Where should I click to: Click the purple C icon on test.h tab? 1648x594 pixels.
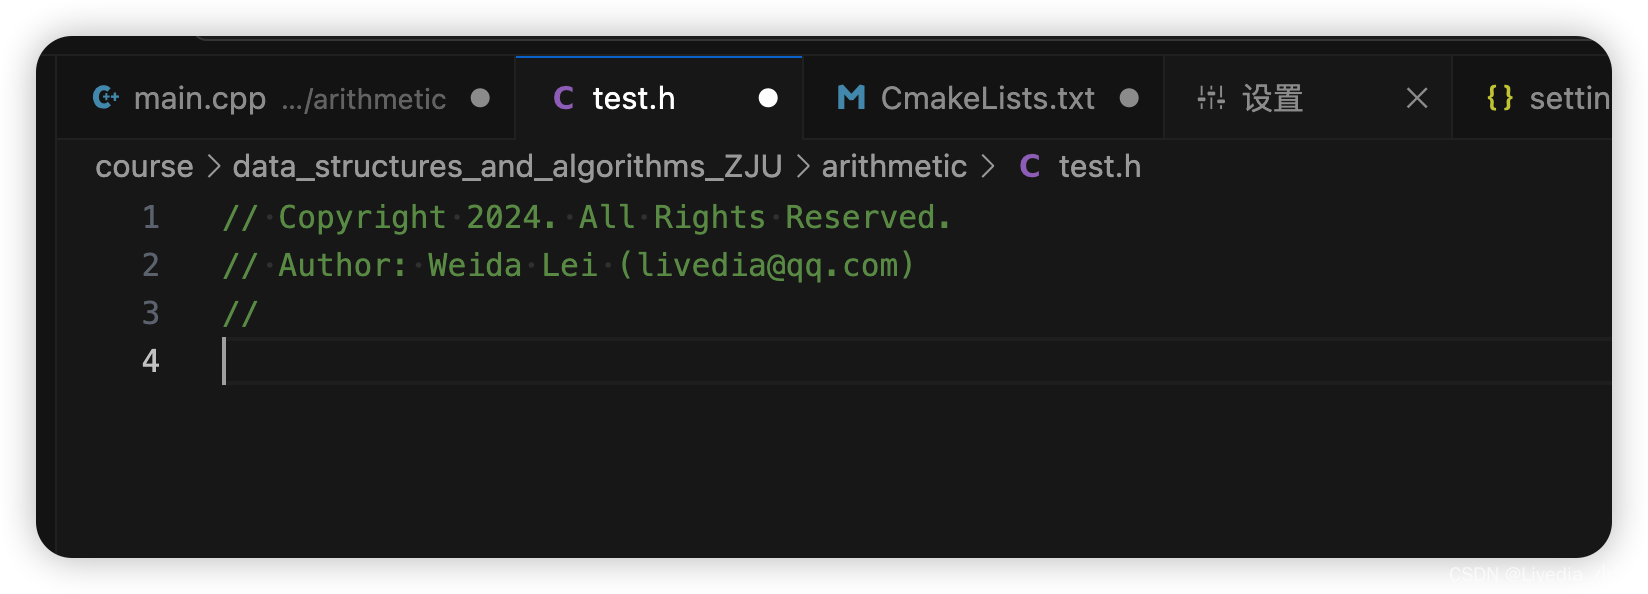click(x=564, y=98)
